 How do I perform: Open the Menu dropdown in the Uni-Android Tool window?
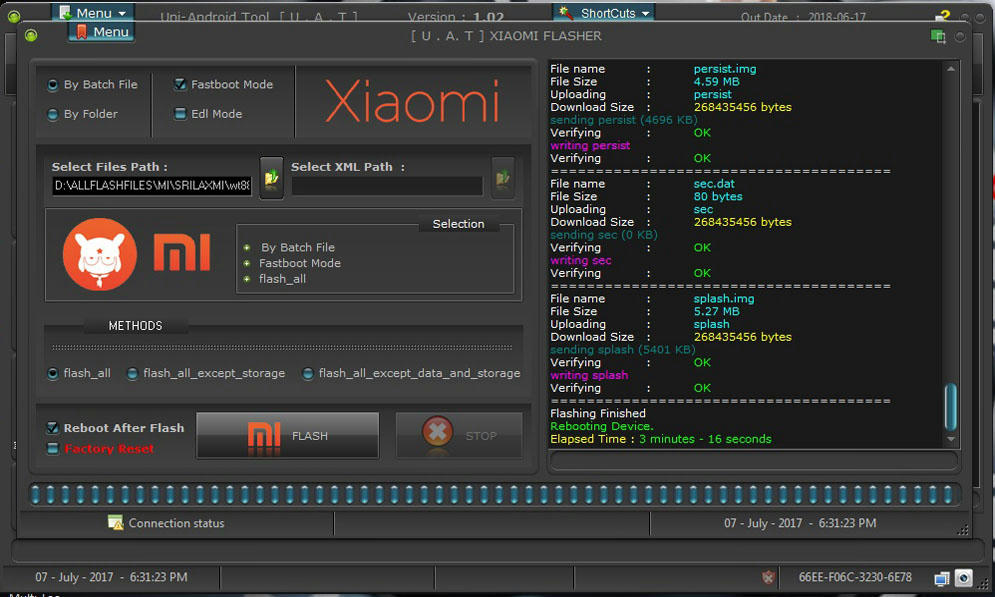93,13
